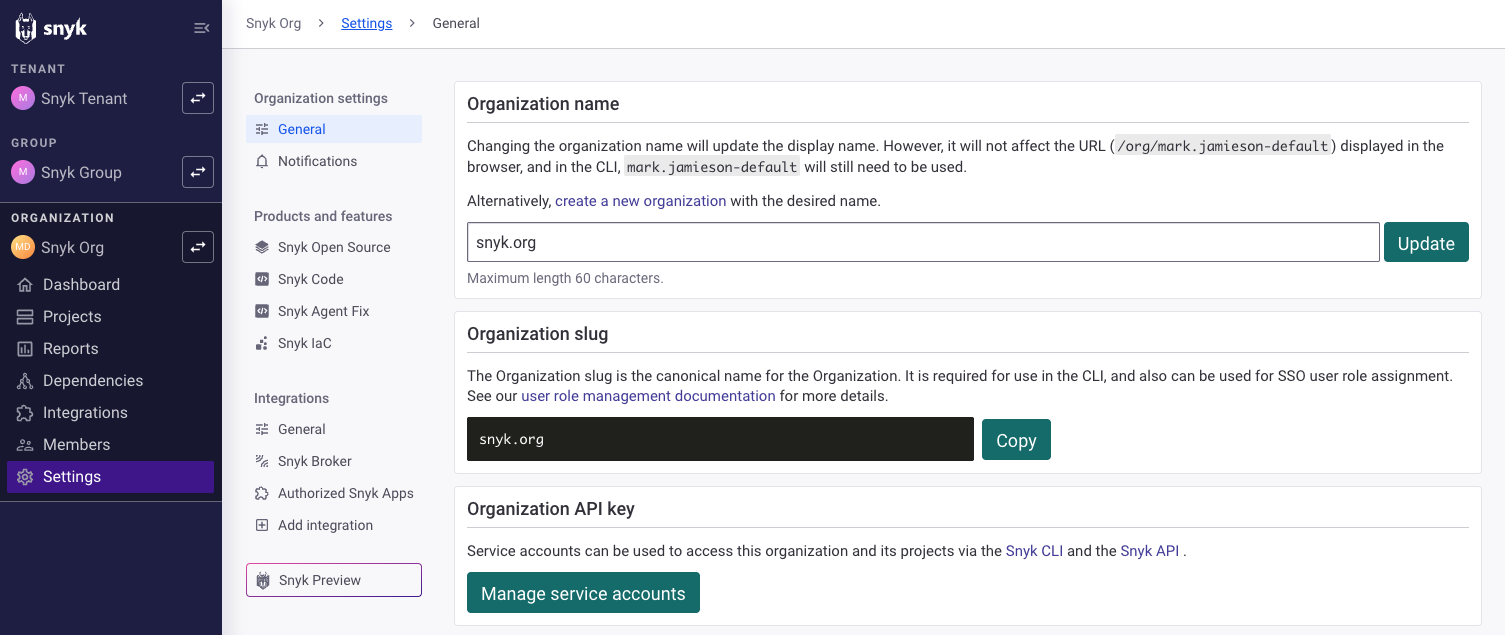Open the Snyk Preview button
Viewport: 1505px width, 635px height.
click(333, 580)
